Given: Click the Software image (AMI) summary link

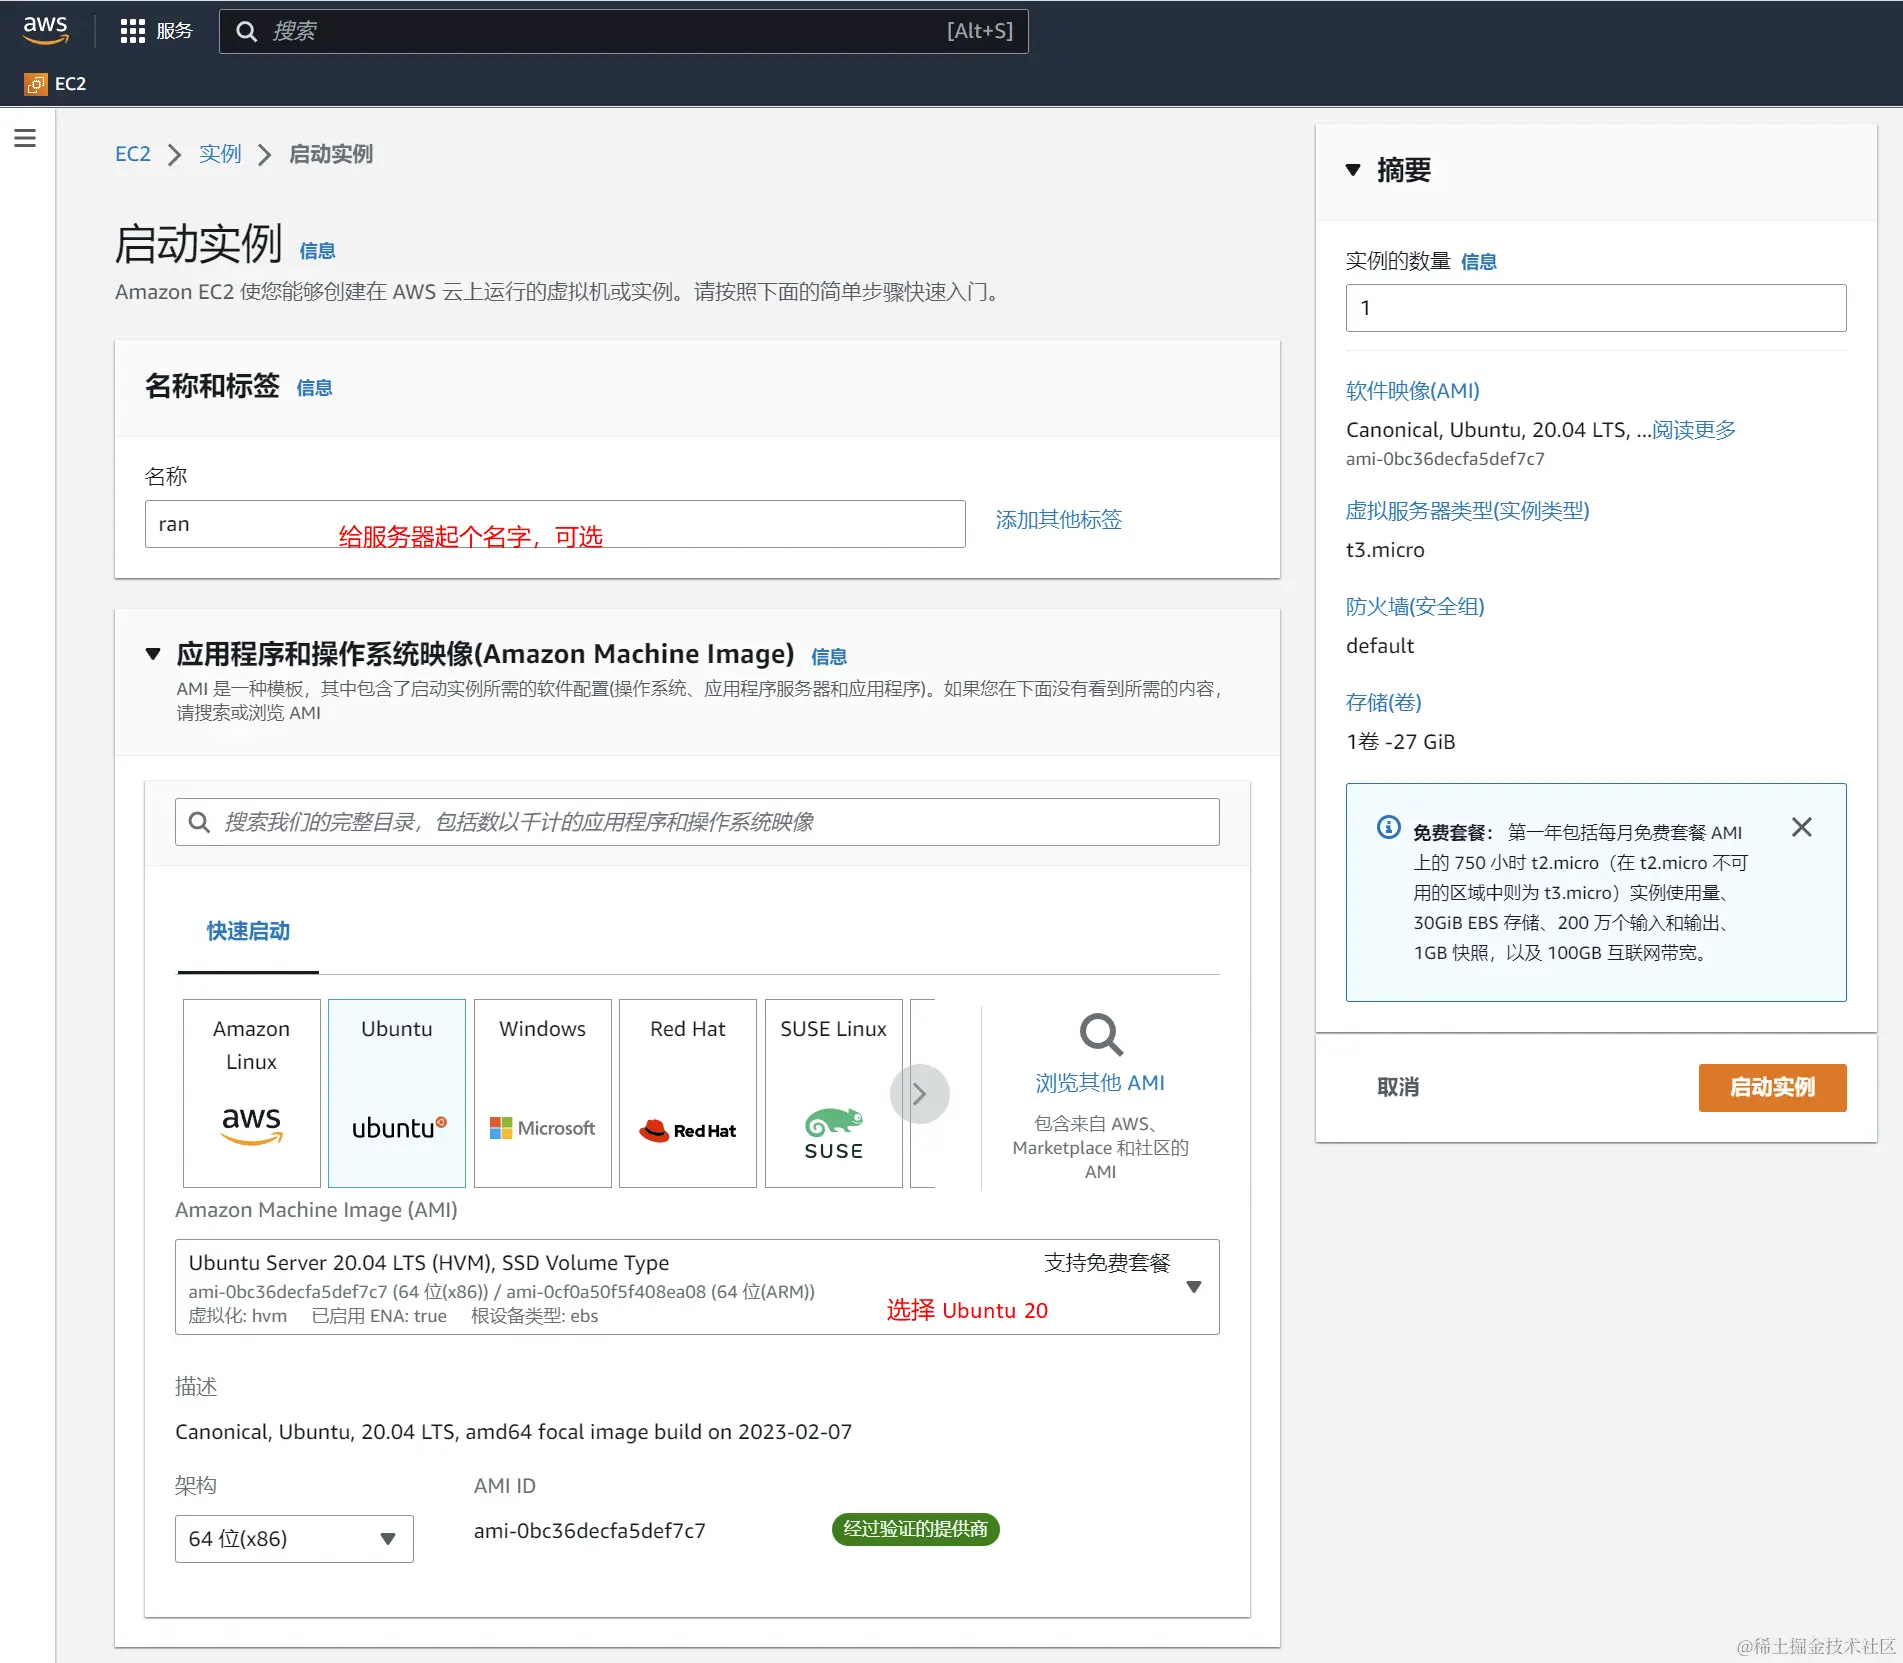Looking at the screenshot, I should (1412, 391).
